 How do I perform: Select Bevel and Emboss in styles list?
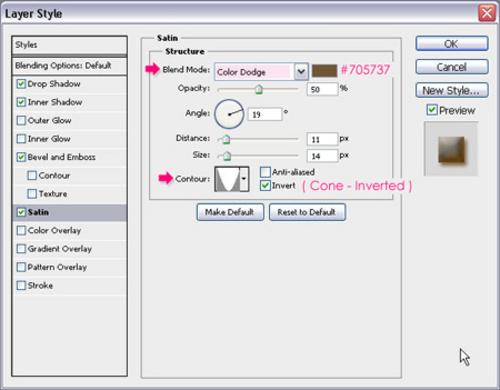pyautogui.click(x=61, y=157)
